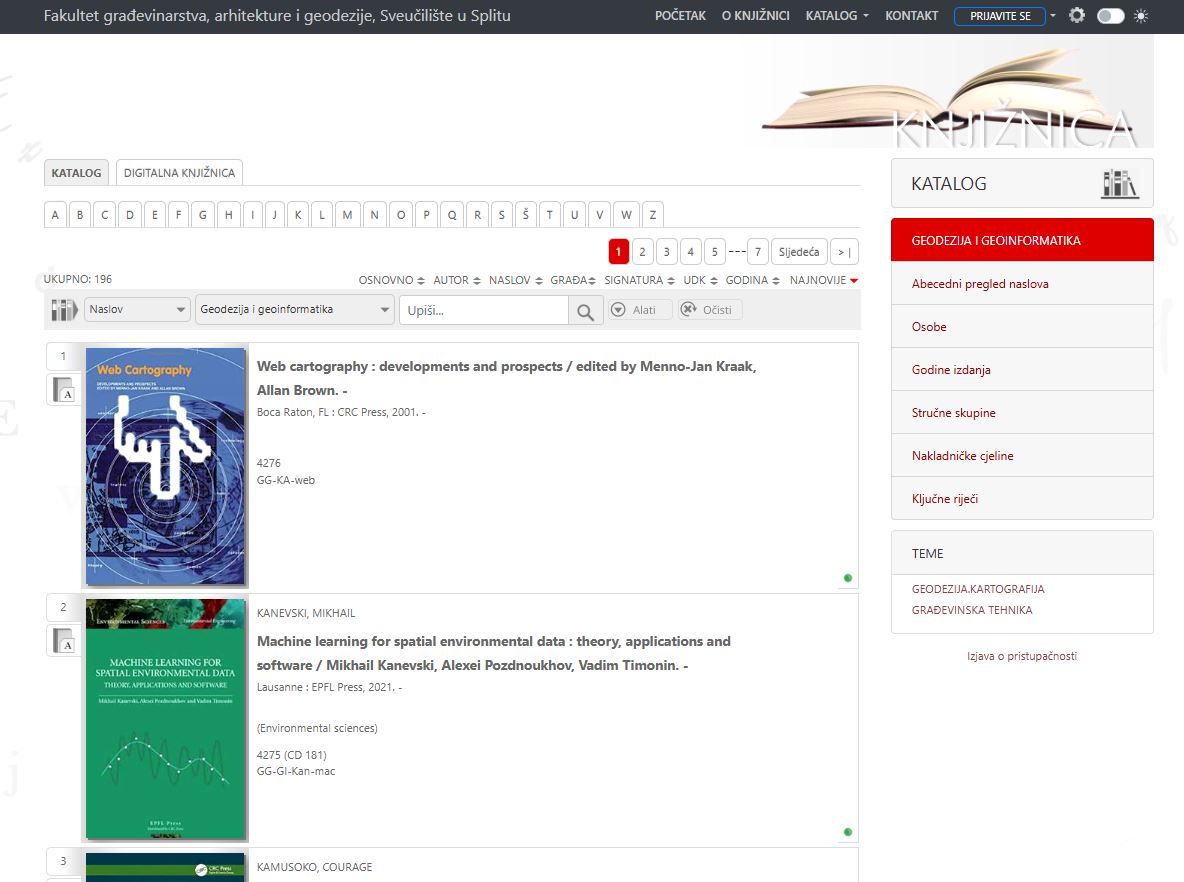Go to results page 3
This screenshot has height=882, width=1184.
point(666,252)
